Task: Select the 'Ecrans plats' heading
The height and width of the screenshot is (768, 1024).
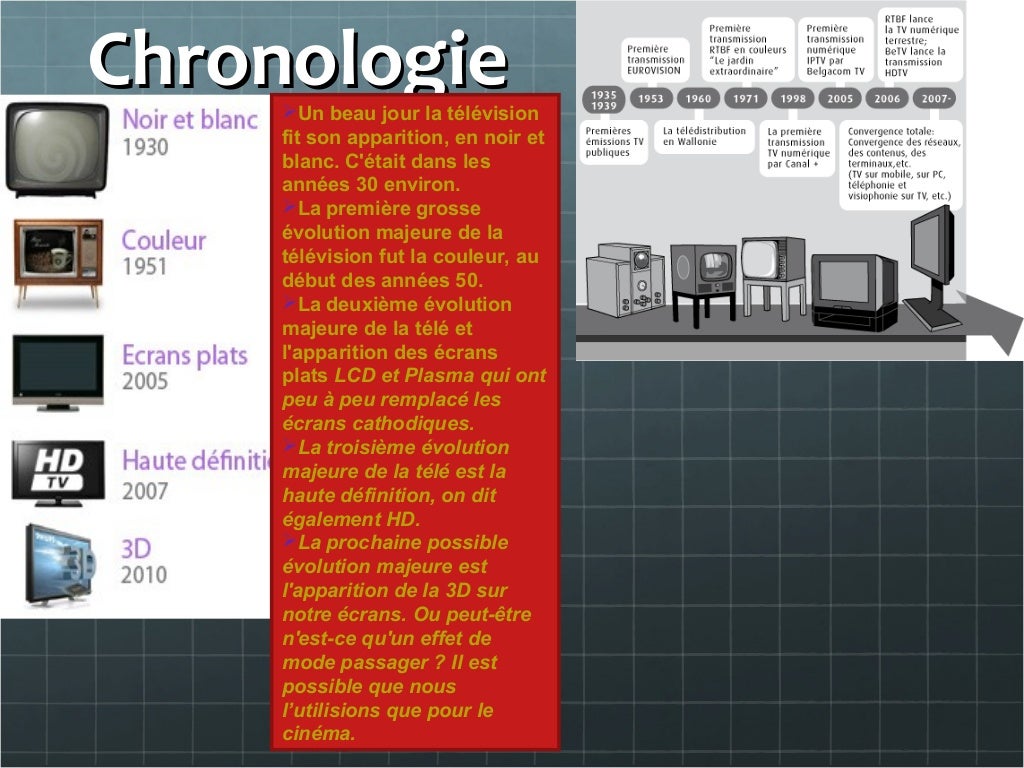Action: tap(185, 355)
